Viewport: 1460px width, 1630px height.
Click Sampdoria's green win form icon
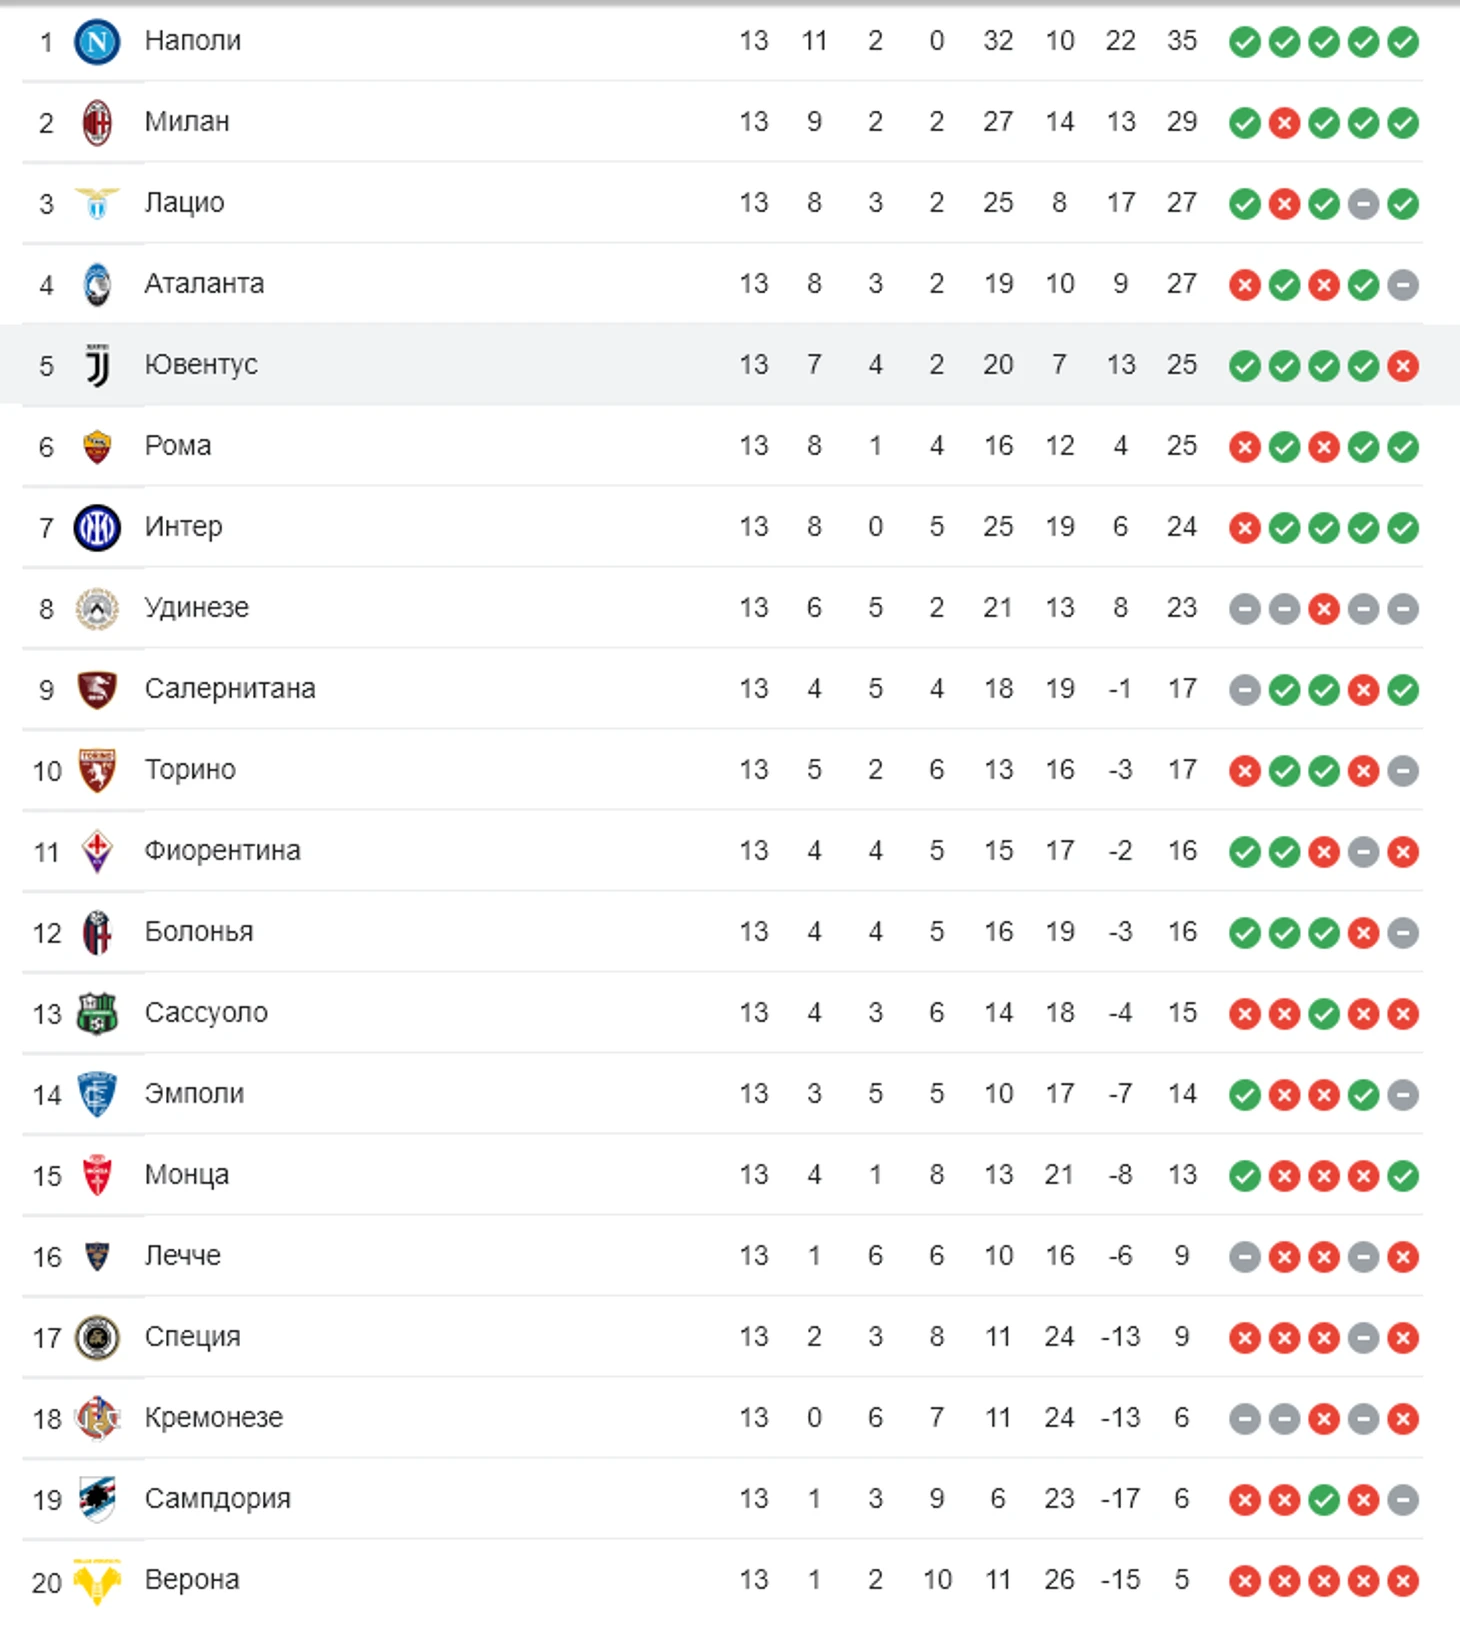(x=1323, y=1500)
